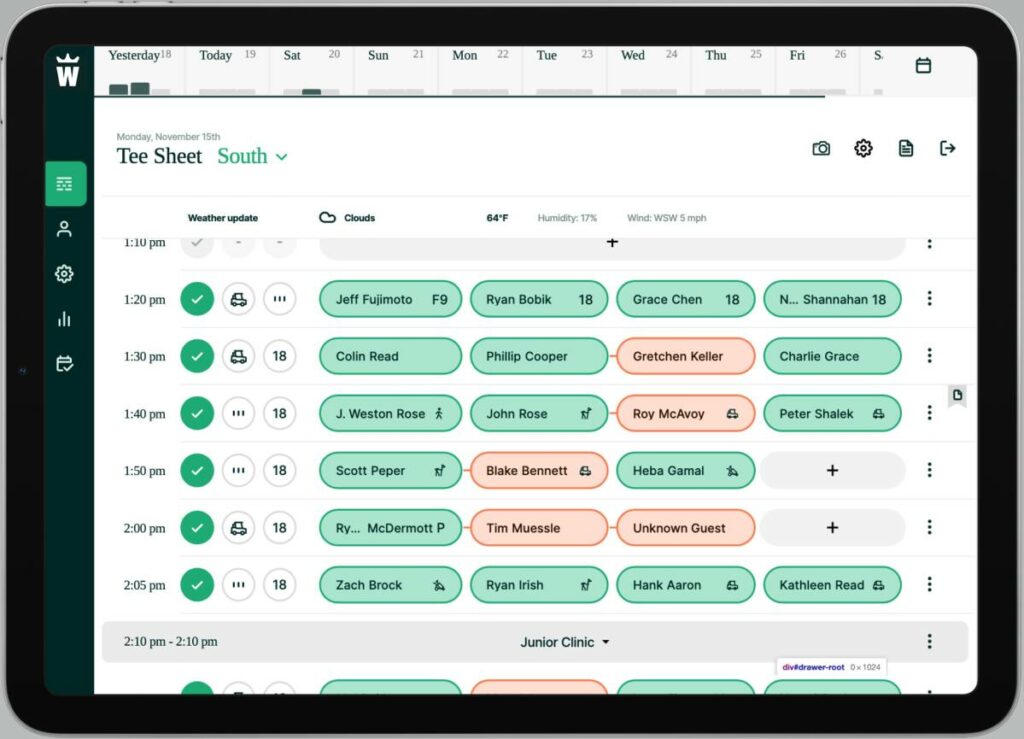The height and width of the screenshot is (739, 1024).
Task: Open Gretchen Keller's booking
Action: click(x=685, y=356)
